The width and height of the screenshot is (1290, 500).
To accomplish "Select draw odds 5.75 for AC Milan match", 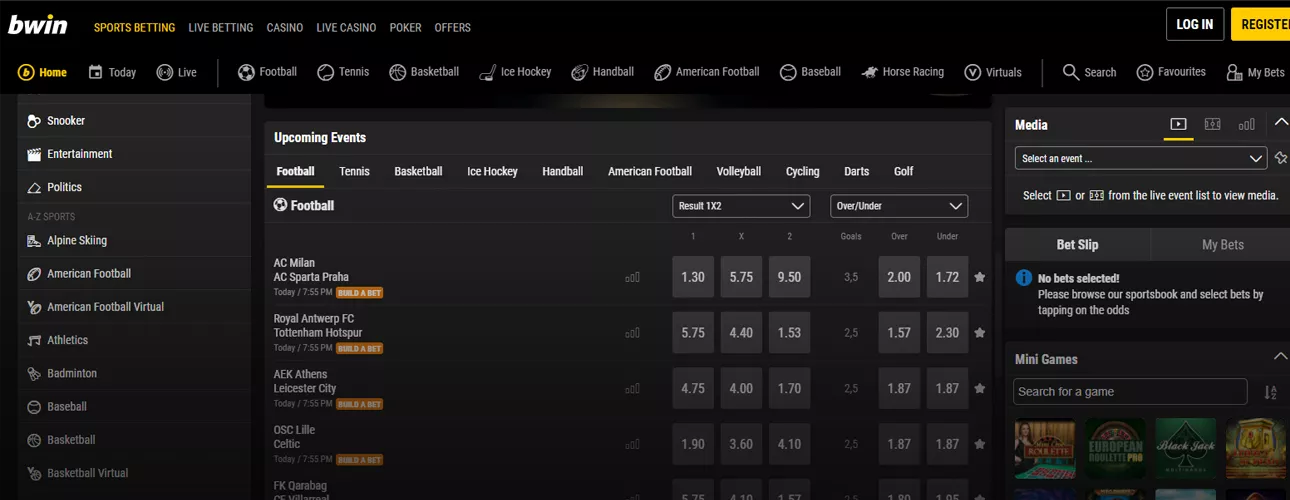I will pos(741,277).
